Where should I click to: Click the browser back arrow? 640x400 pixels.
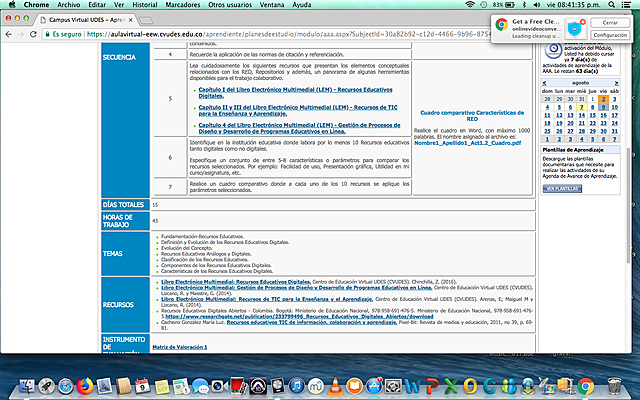(8, 34)
